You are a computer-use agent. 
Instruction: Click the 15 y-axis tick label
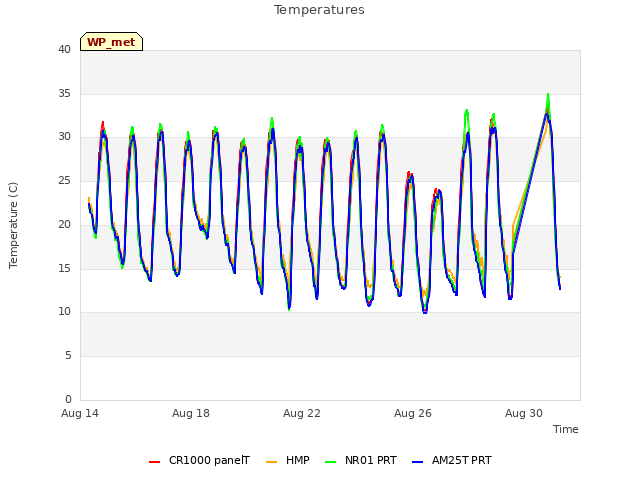(64, 268)
